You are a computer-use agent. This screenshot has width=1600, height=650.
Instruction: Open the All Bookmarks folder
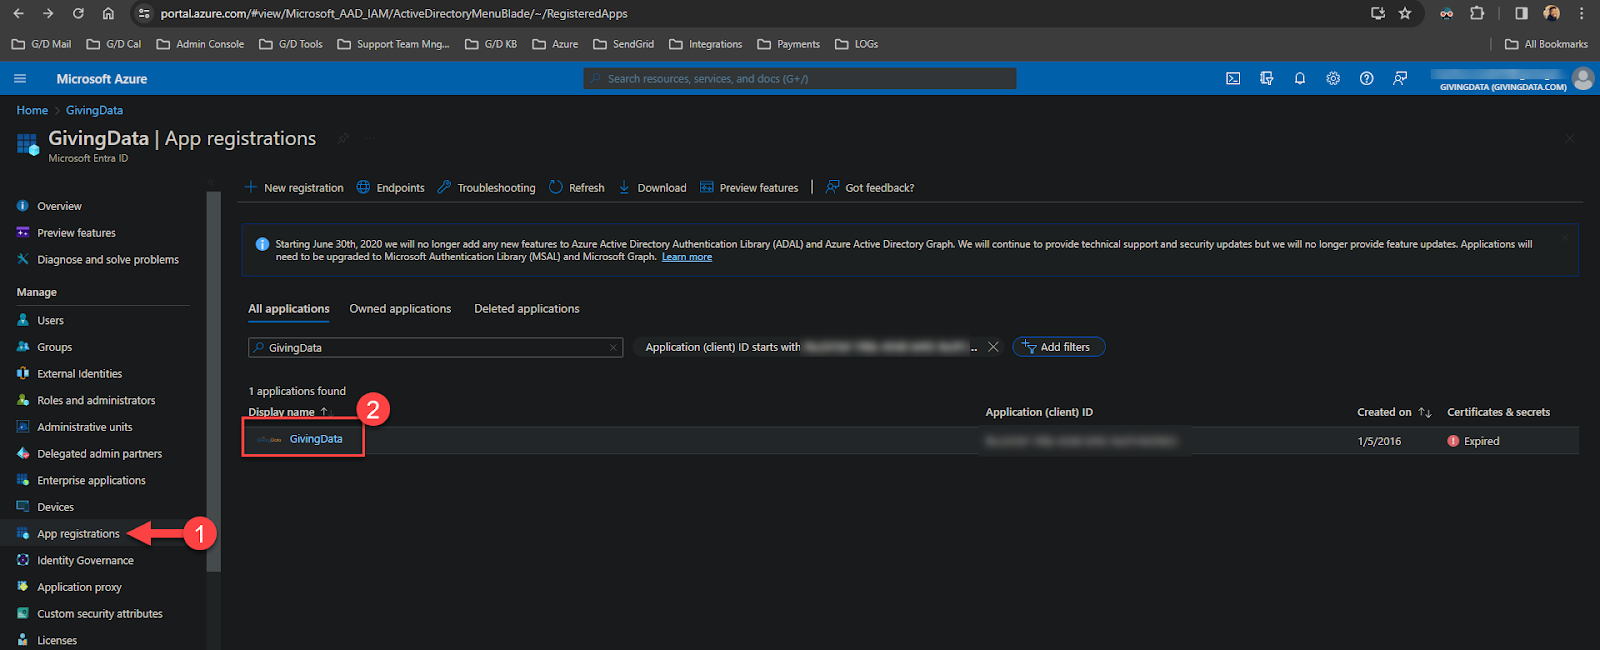tap(1546, 44)
